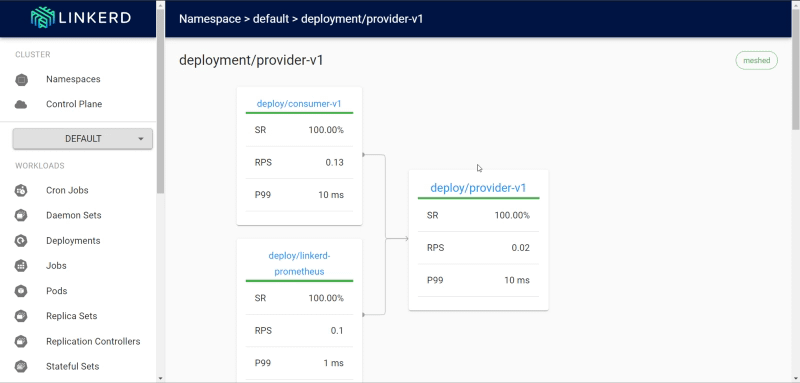The width and height of the screenshot is (800, 383).
Task: Click linkerd-prometheus SR value 100.00%
Action: 326,298
